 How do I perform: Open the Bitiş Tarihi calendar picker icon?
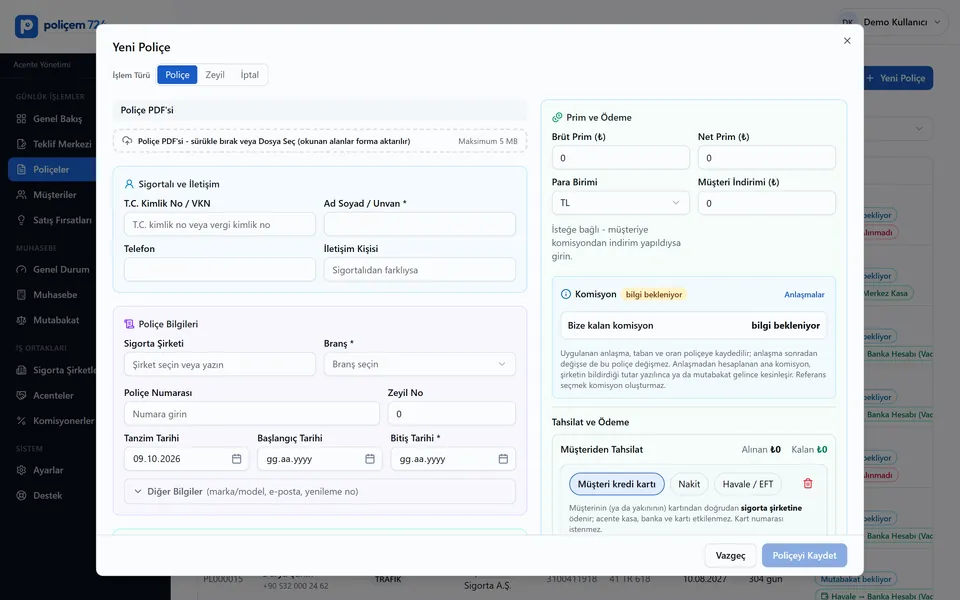(503, 459)
